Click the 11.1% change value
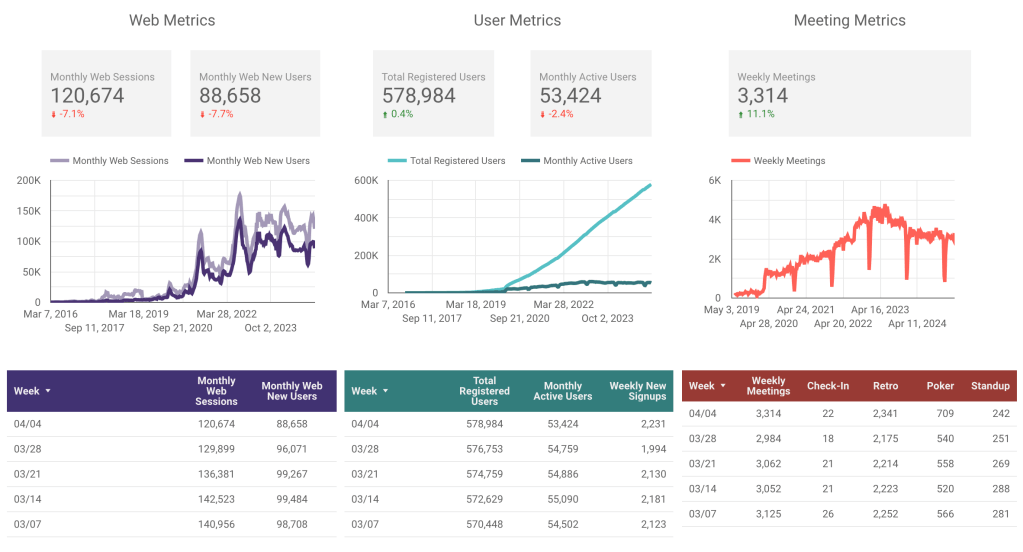The image size is (1023, 552). (x=761, y=114)
